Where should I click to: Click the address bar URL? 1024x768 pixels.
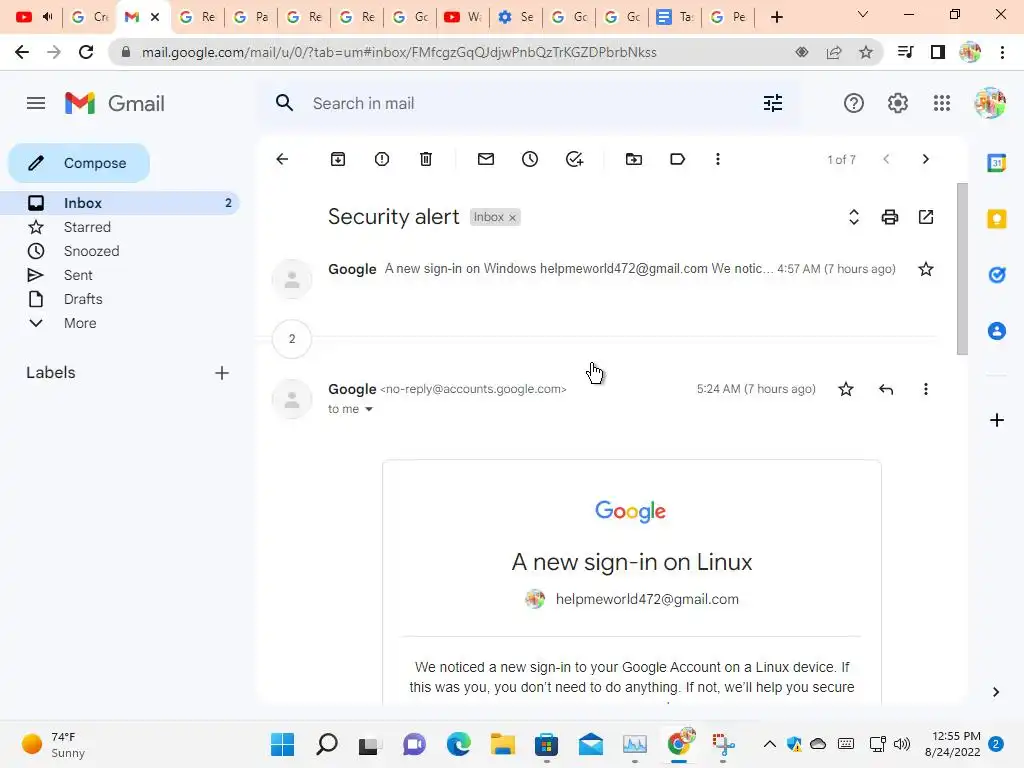coord(399,52)
